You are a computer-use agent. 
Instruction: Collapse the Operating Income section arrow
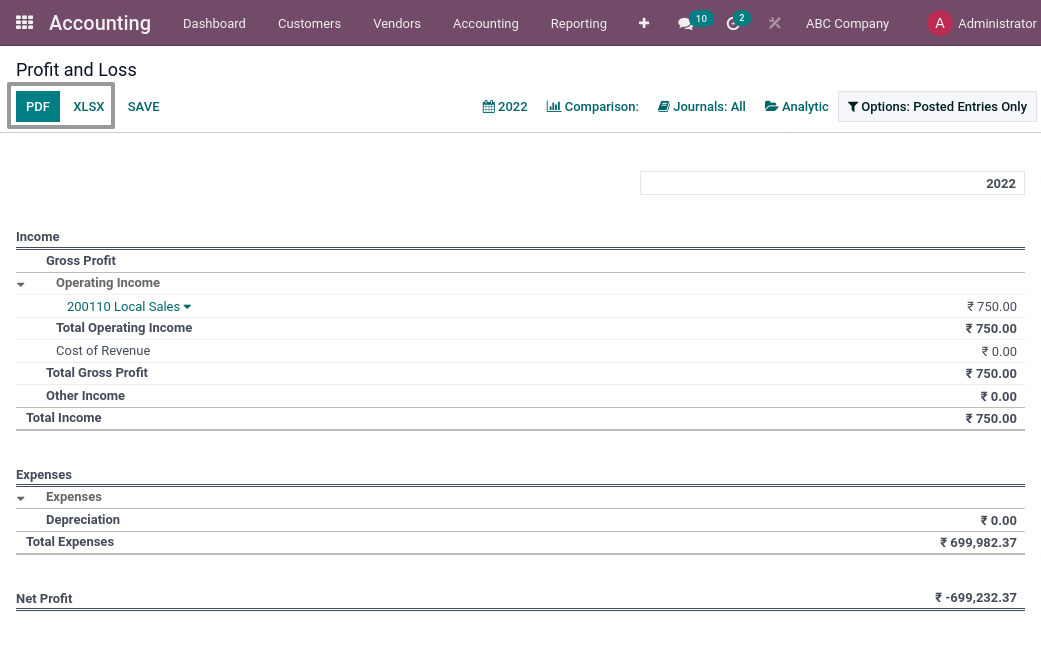coord(21,284)
